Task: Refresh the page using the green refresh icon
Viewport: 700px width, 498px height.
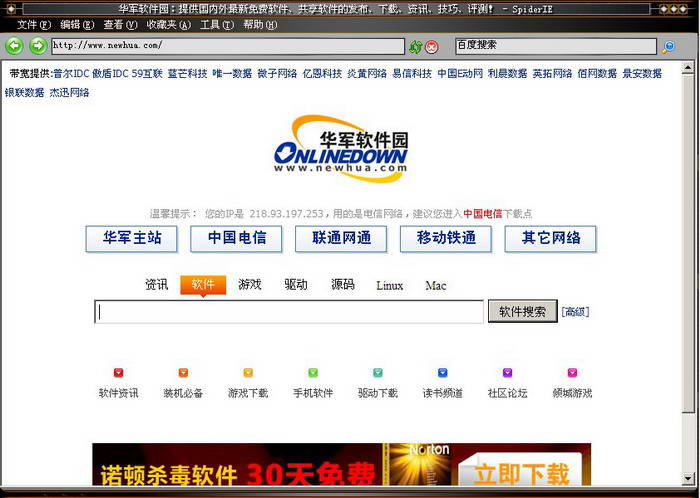Action: (416, 46)
